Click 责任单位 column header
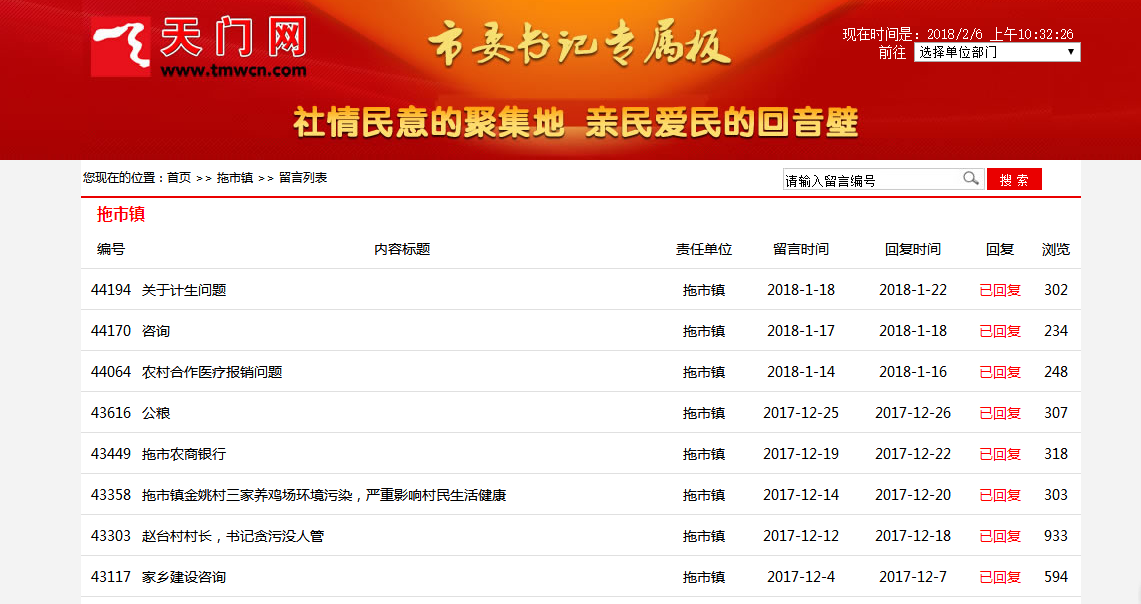The width and height of the screenshot is (1141, 604). click(x=704, y=250)
